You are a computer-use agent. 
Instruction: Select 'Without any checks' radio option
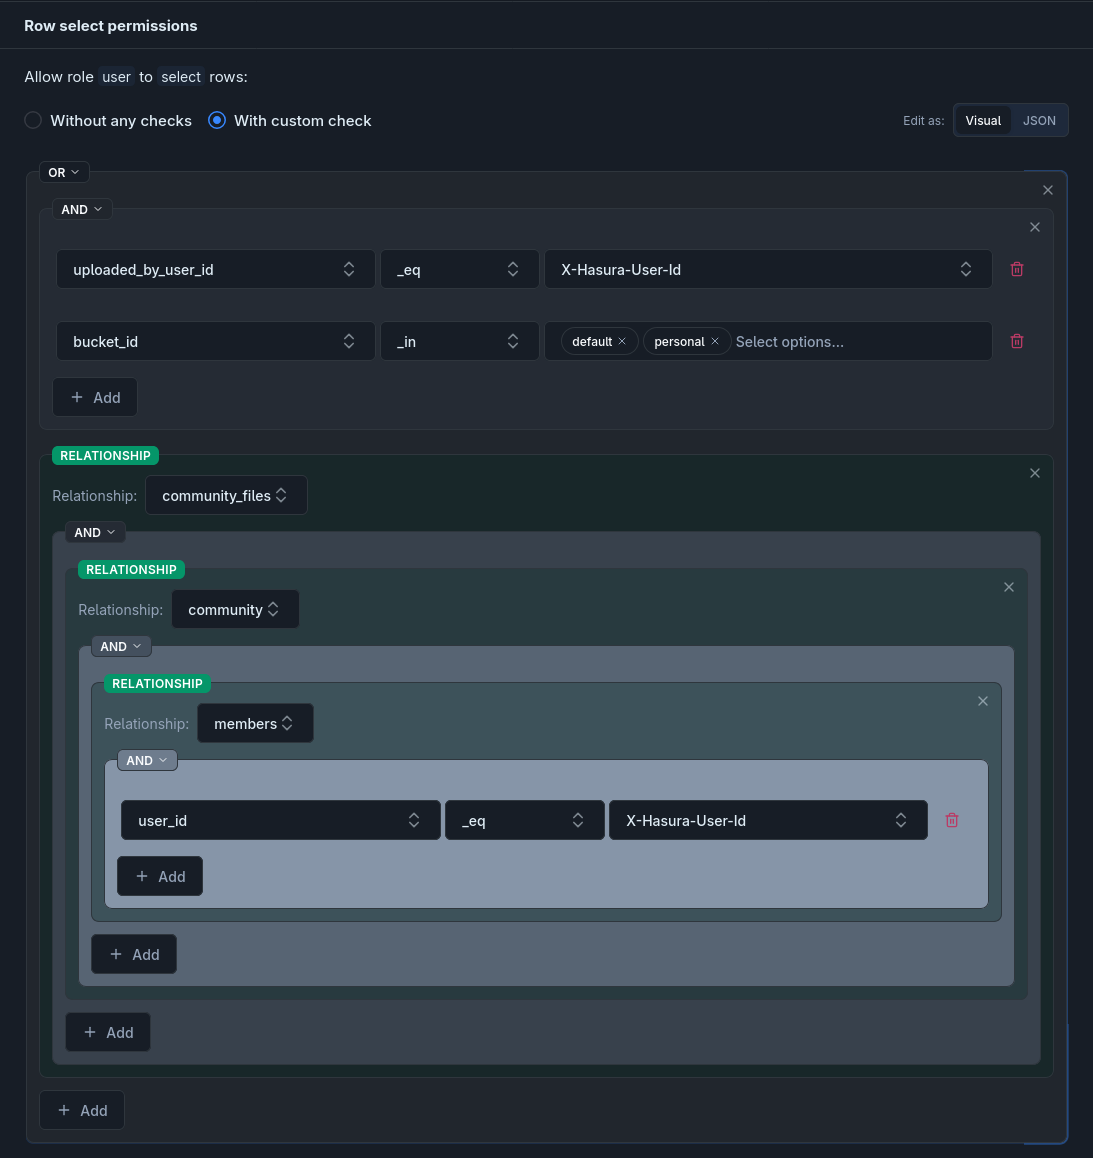tap(33, 120)
